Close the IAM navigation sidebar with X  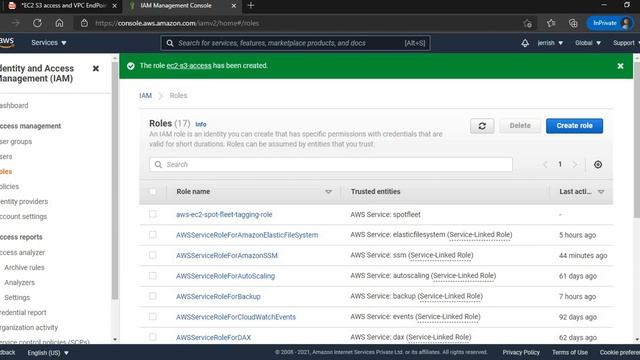tap(96, 69)
